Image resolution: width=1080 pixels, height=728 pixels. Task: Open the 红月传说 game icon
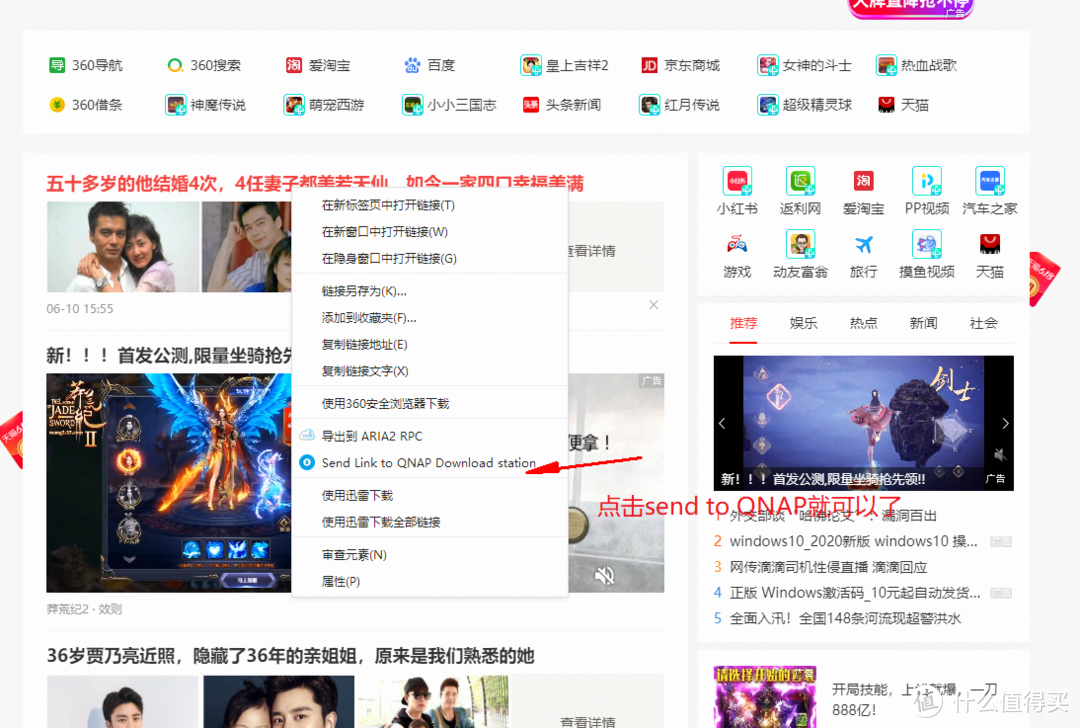coord(649,105)
